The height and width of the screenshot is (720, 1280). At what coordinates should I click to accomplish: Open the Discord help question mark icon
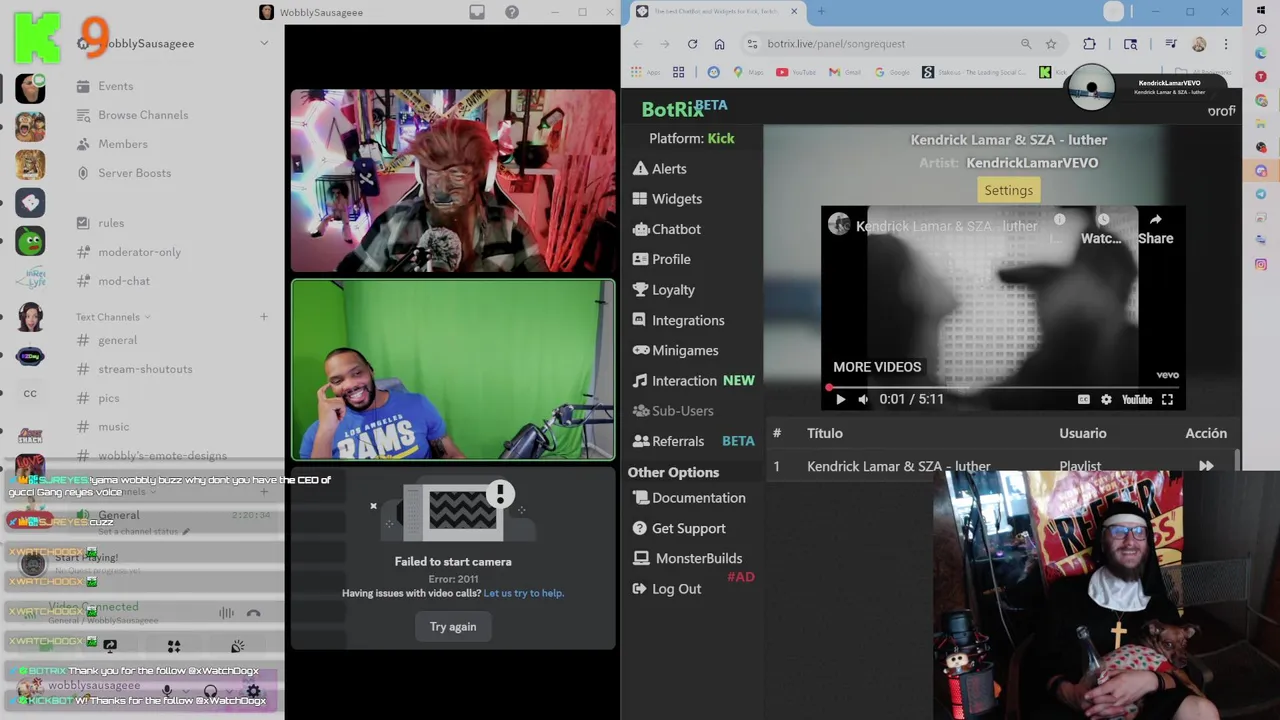512,12
